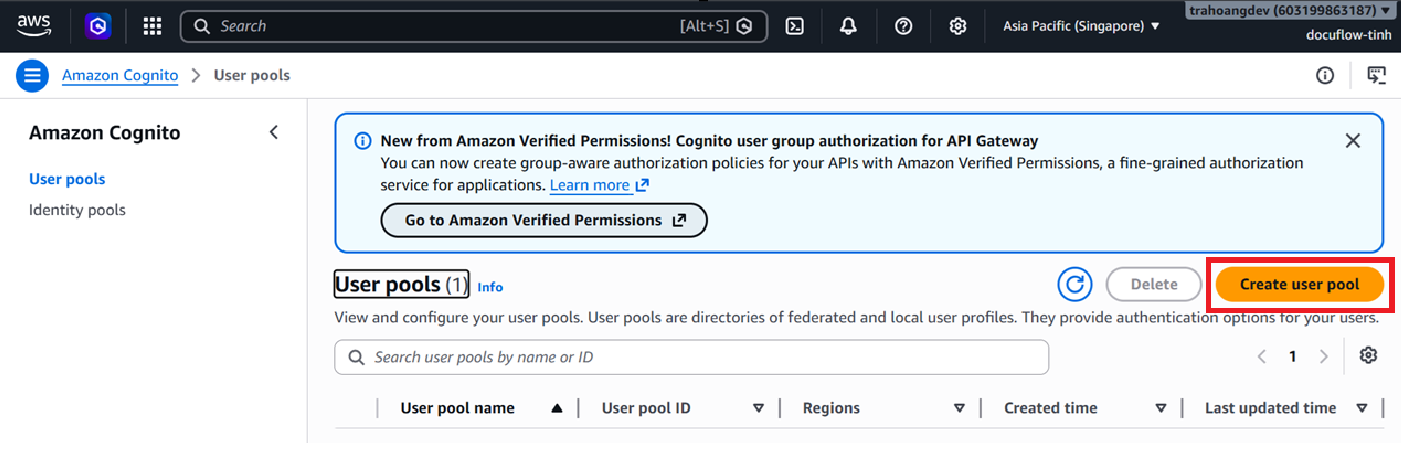Viewport: 1401px width, 454px height.
Task: Click the info circle icon in the banner
Action: point(363,141)
